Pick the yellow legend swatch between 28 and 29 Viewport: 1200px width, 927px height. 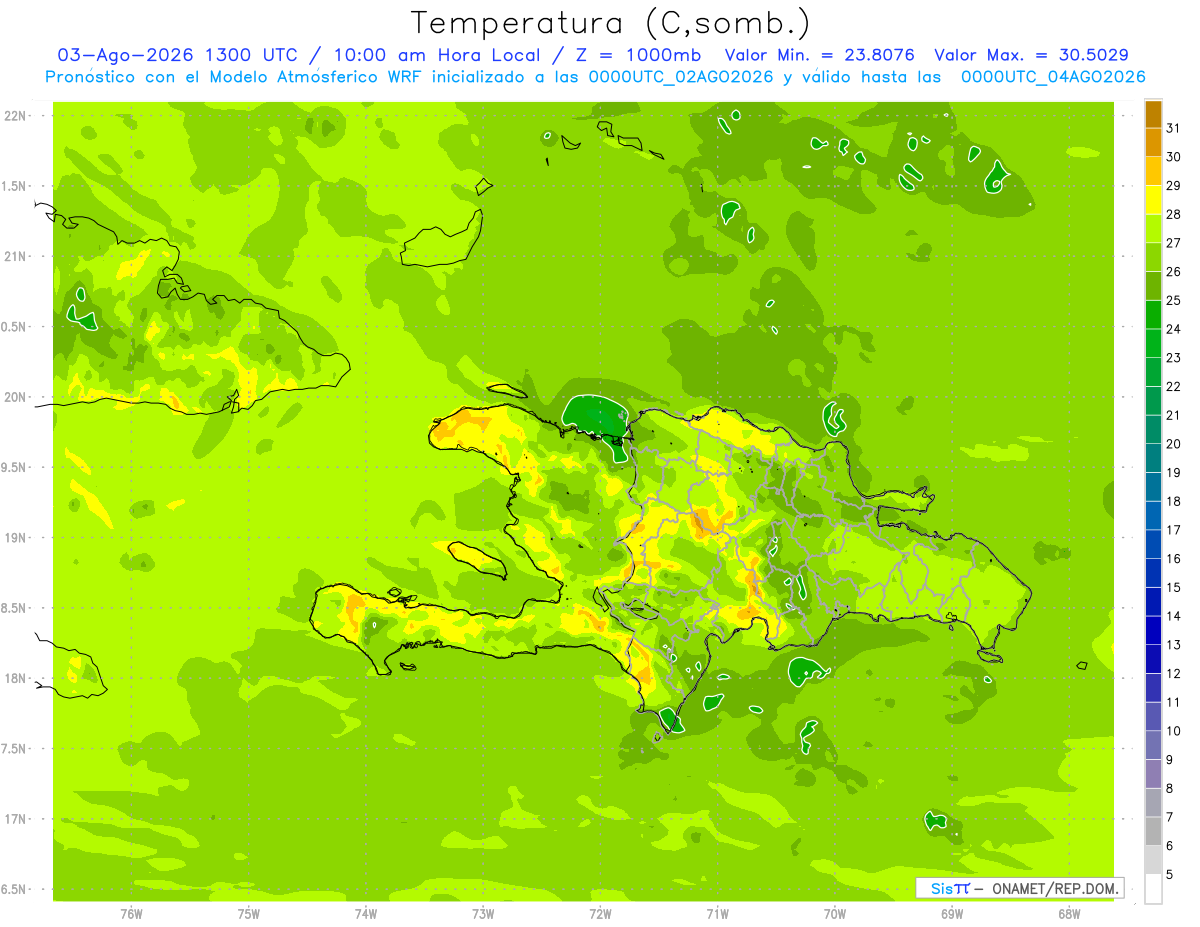1153,200
